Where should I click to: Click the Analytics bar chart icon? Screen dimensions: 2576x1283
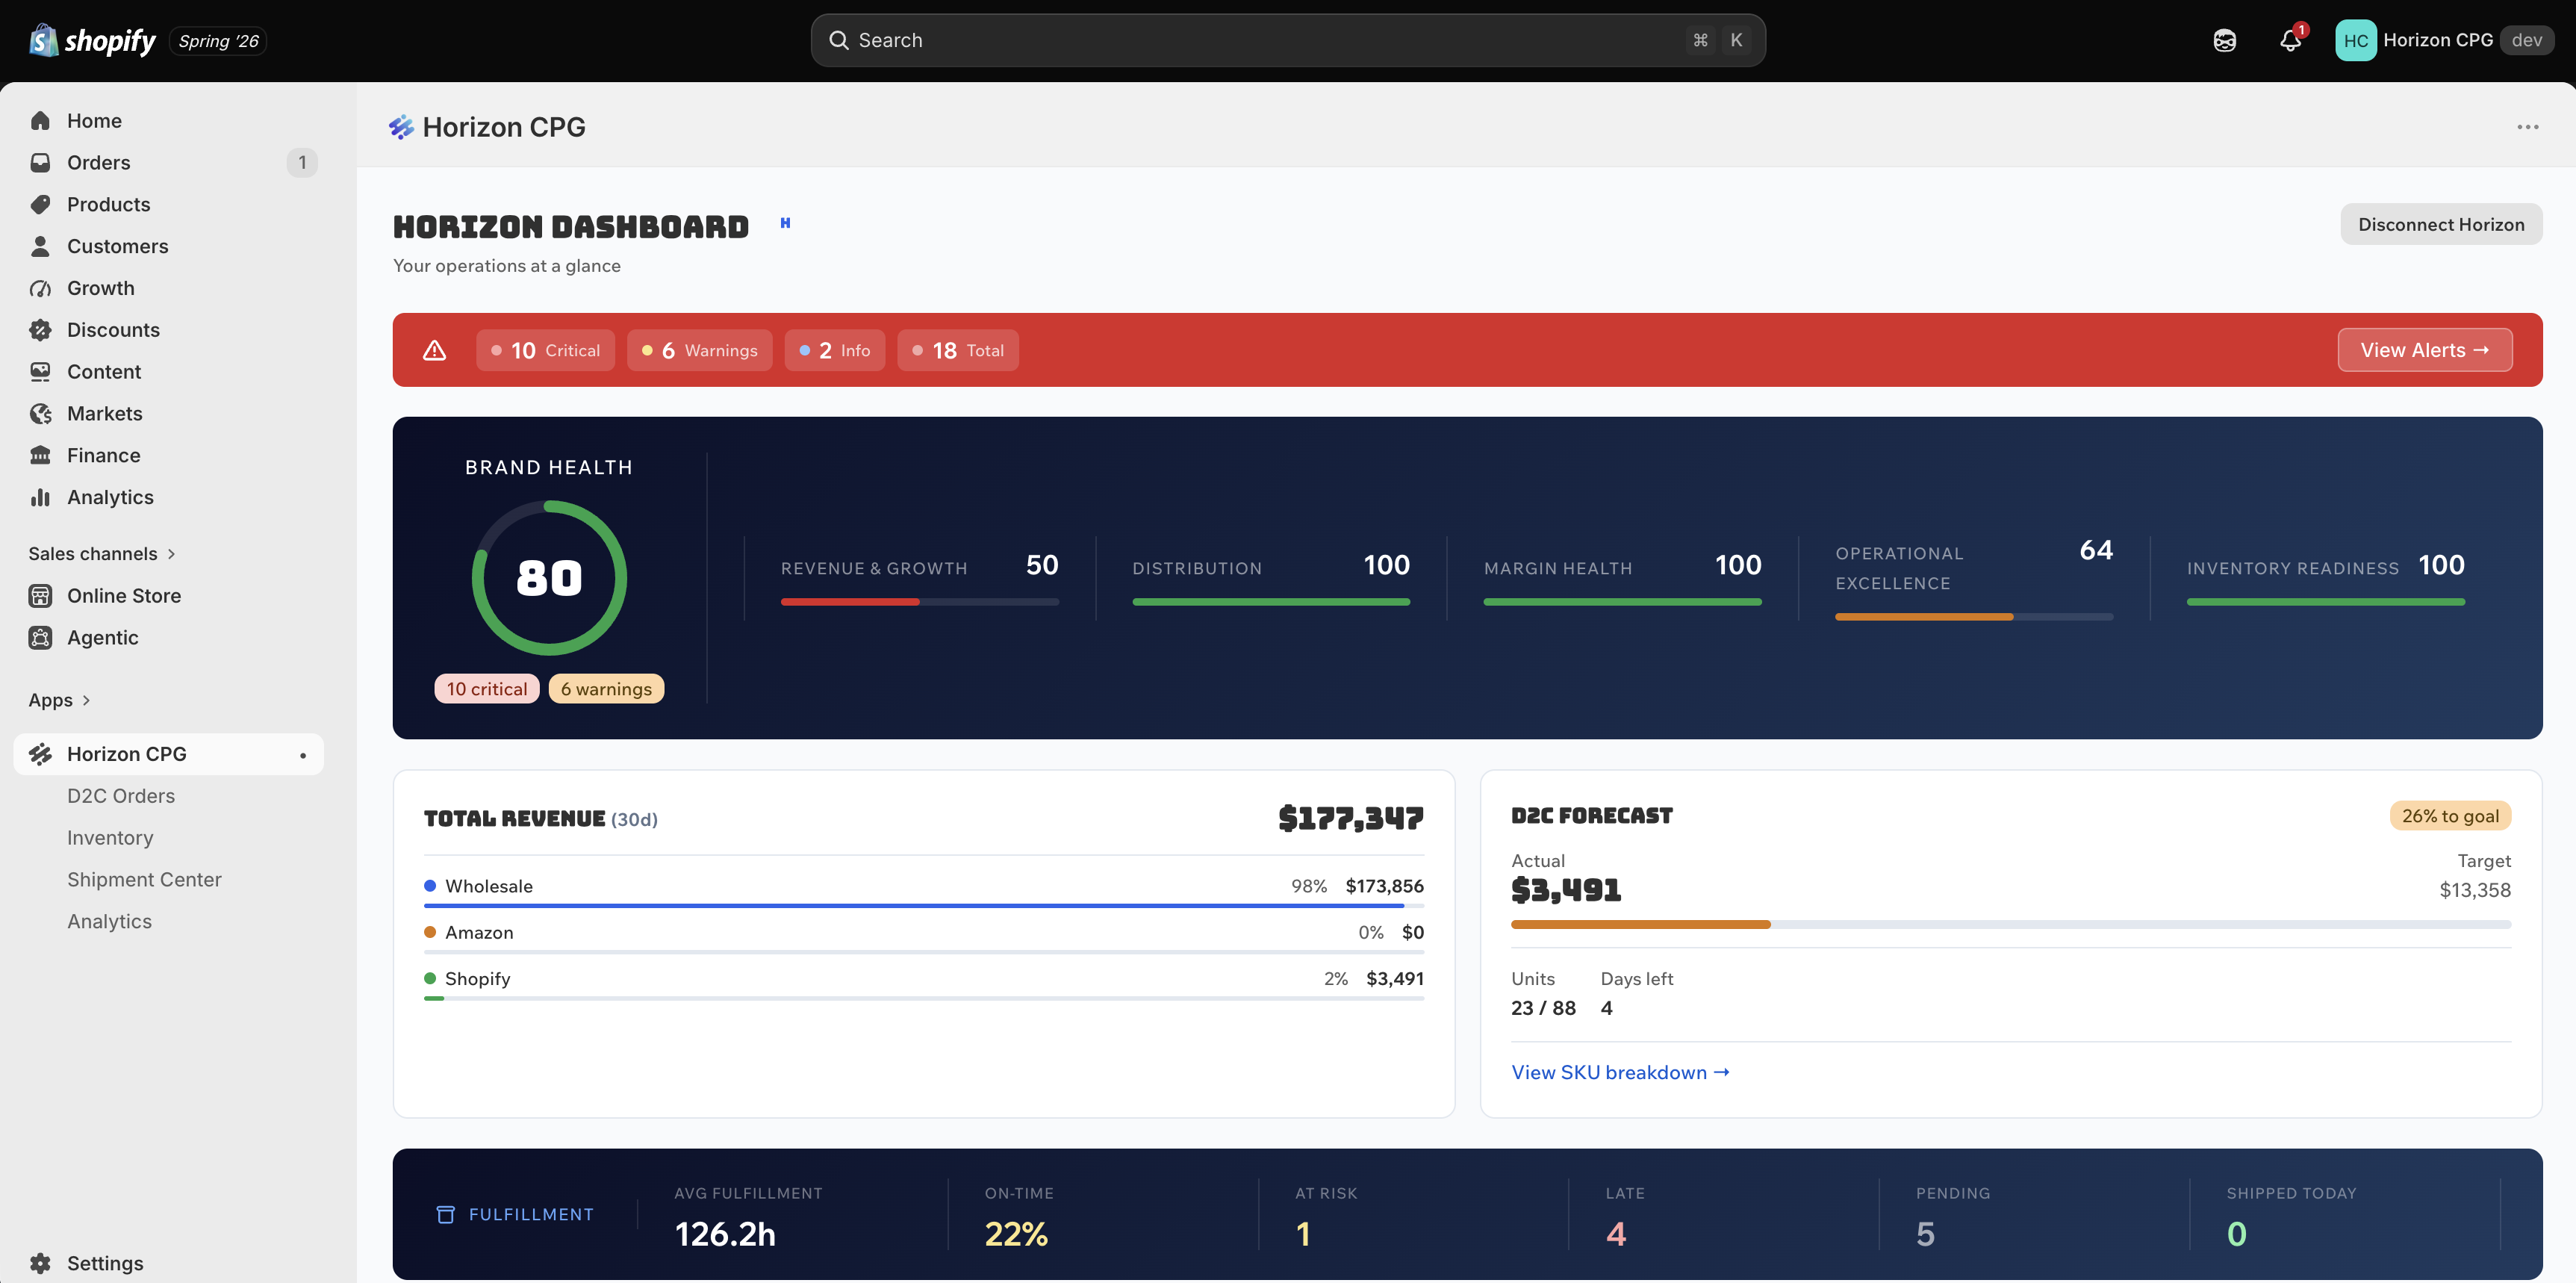pyautogui.click(x=40, y=497)
